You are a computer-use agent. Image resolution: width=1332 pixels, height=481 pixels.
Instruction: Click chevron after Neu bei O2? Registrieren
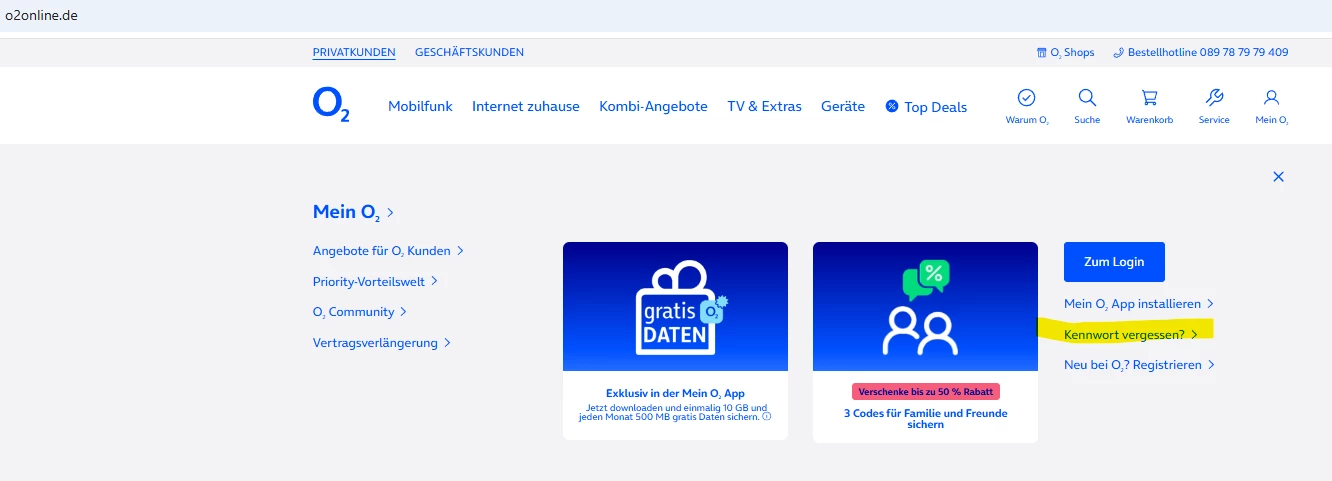pos(1211,365)
